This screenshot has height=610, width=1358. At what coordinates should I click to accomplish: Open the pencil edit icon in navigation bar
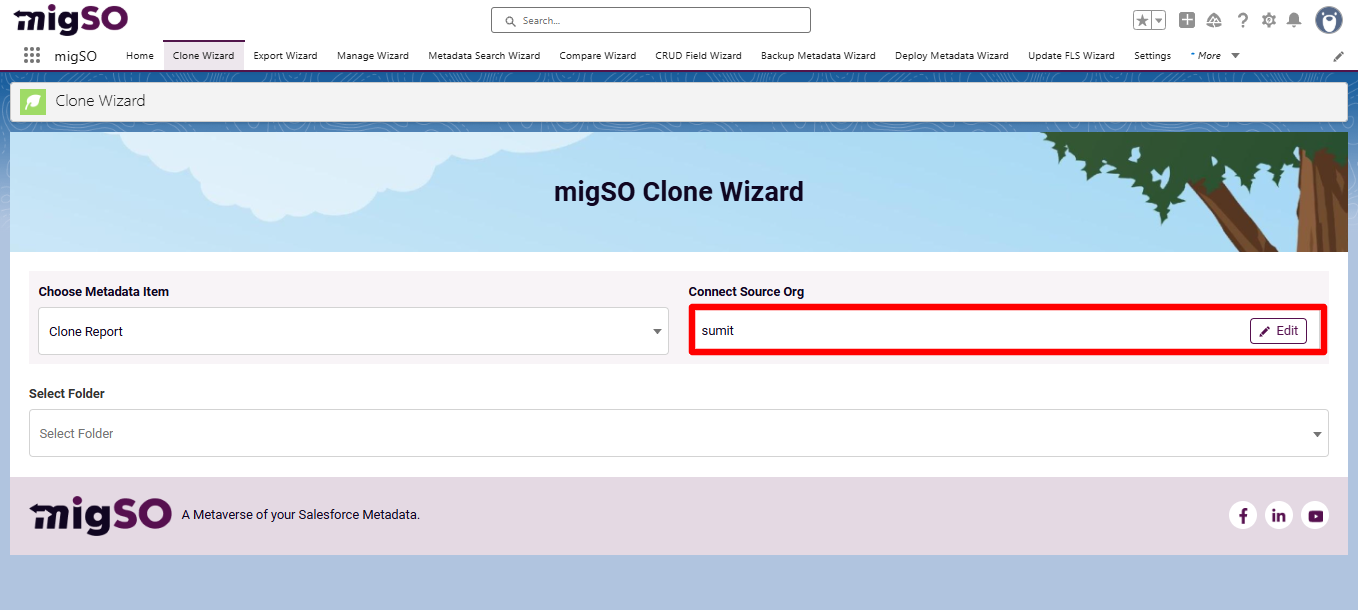[x=1338, y=56]
